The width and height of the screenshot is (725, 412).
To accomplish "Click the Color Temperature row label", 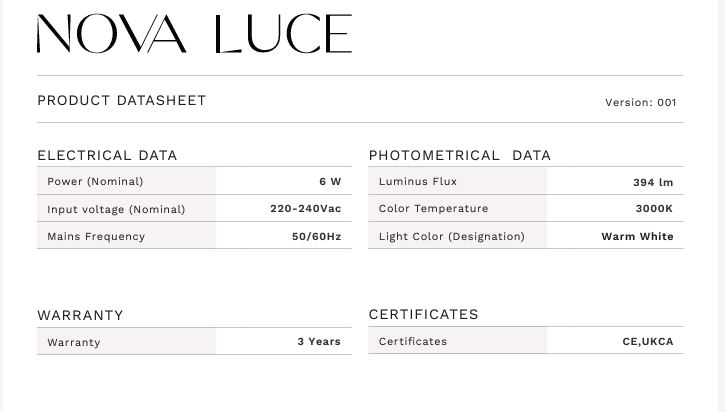I will 433,209.
